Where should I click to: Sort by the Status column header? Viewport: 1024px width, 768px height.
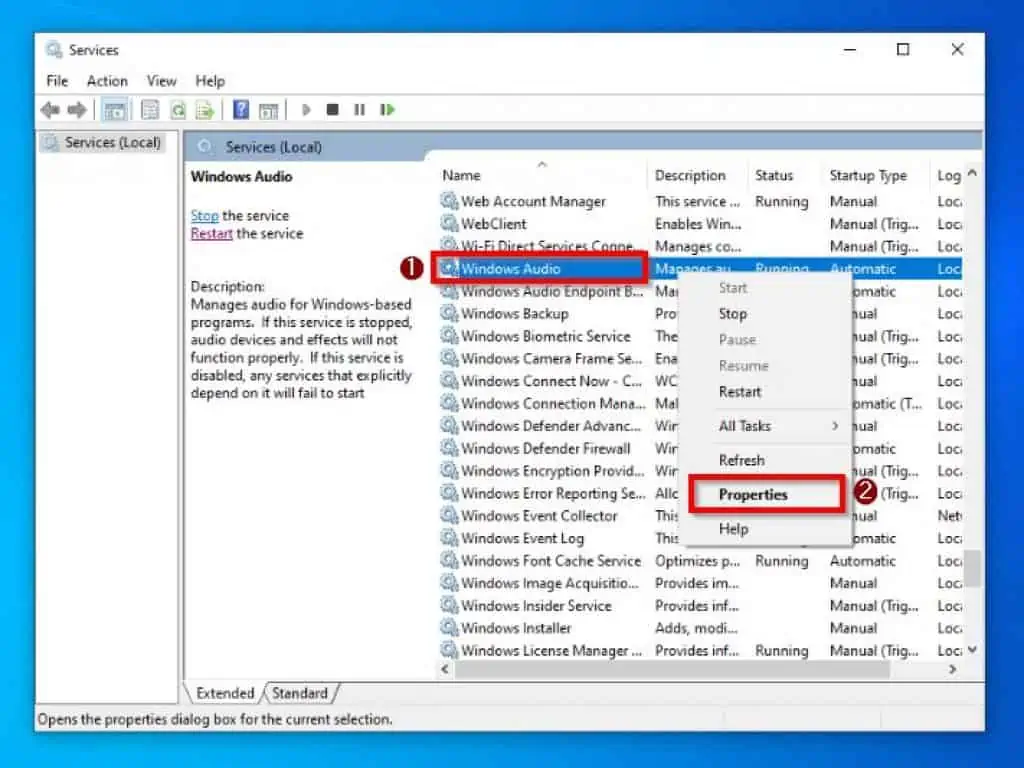785,175
